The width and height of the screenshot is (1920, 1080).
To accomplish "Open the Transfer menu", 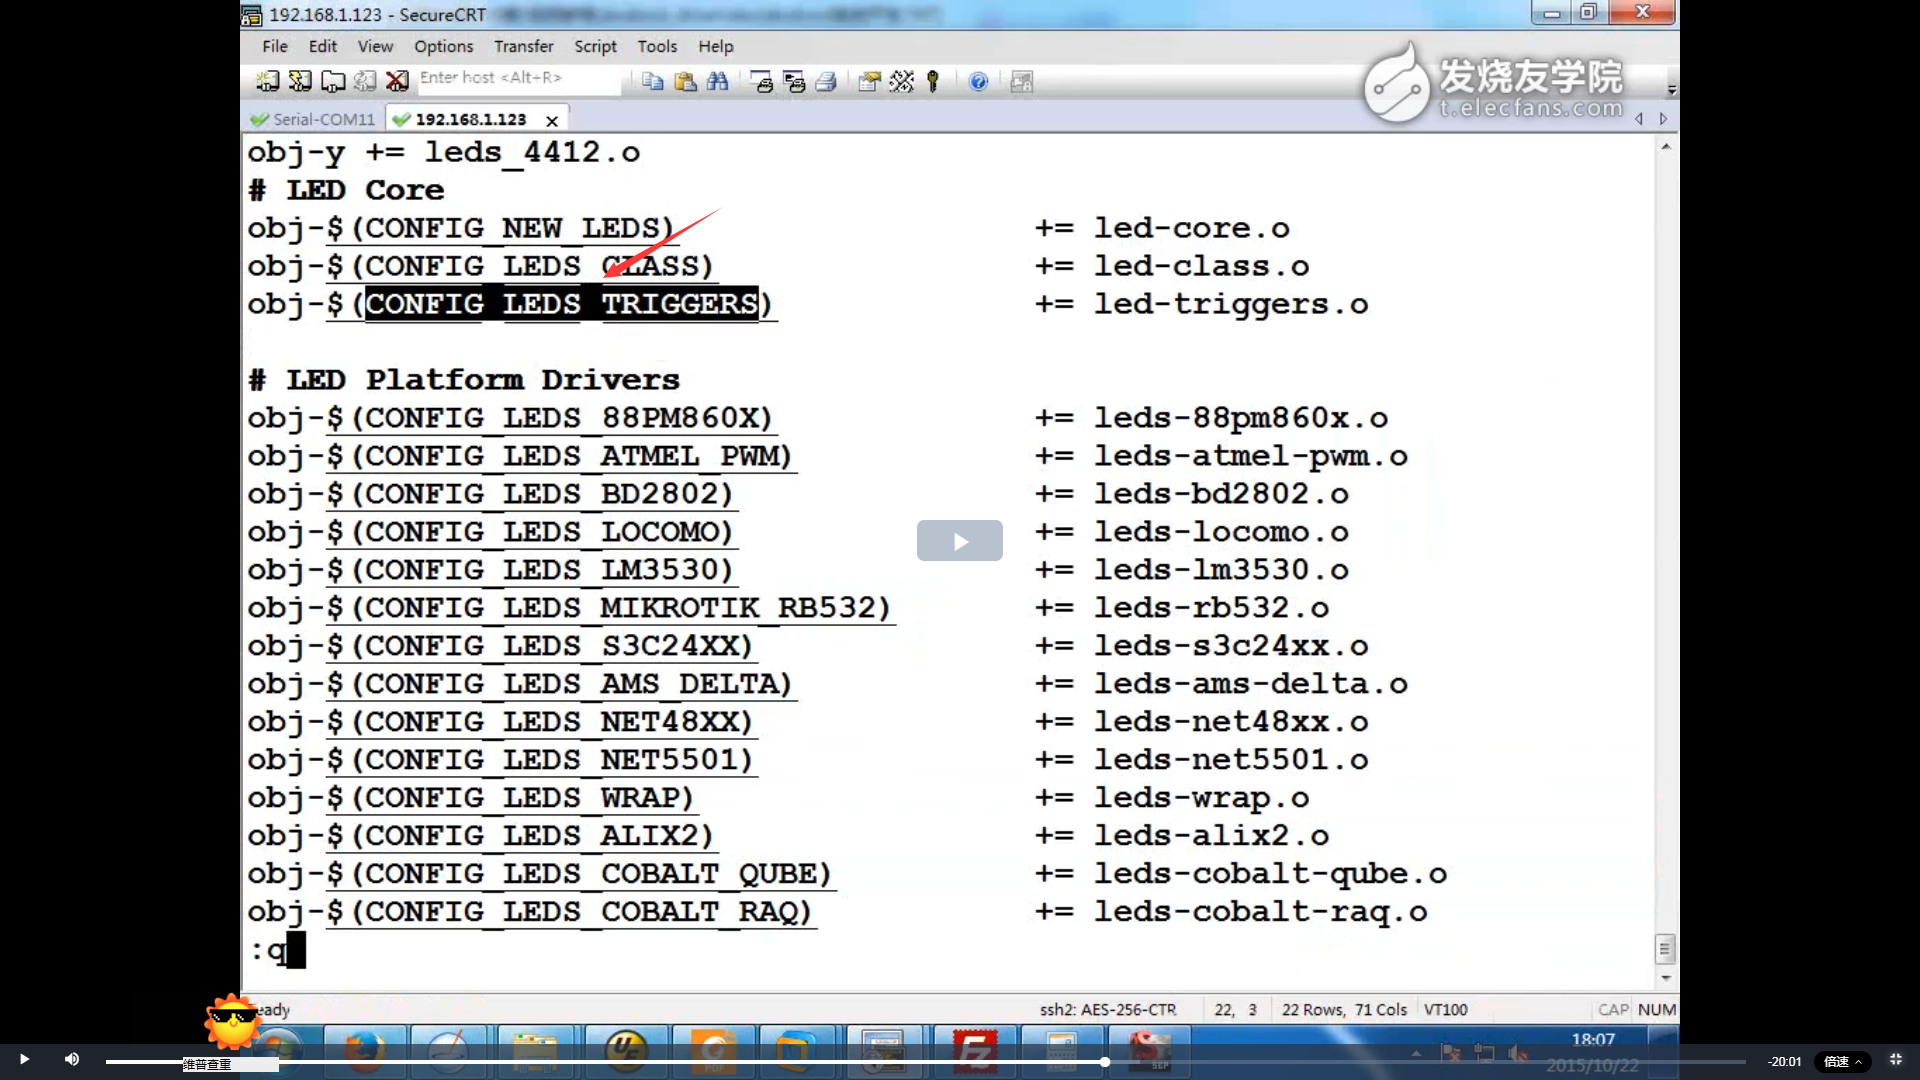I will coord(523,46).
